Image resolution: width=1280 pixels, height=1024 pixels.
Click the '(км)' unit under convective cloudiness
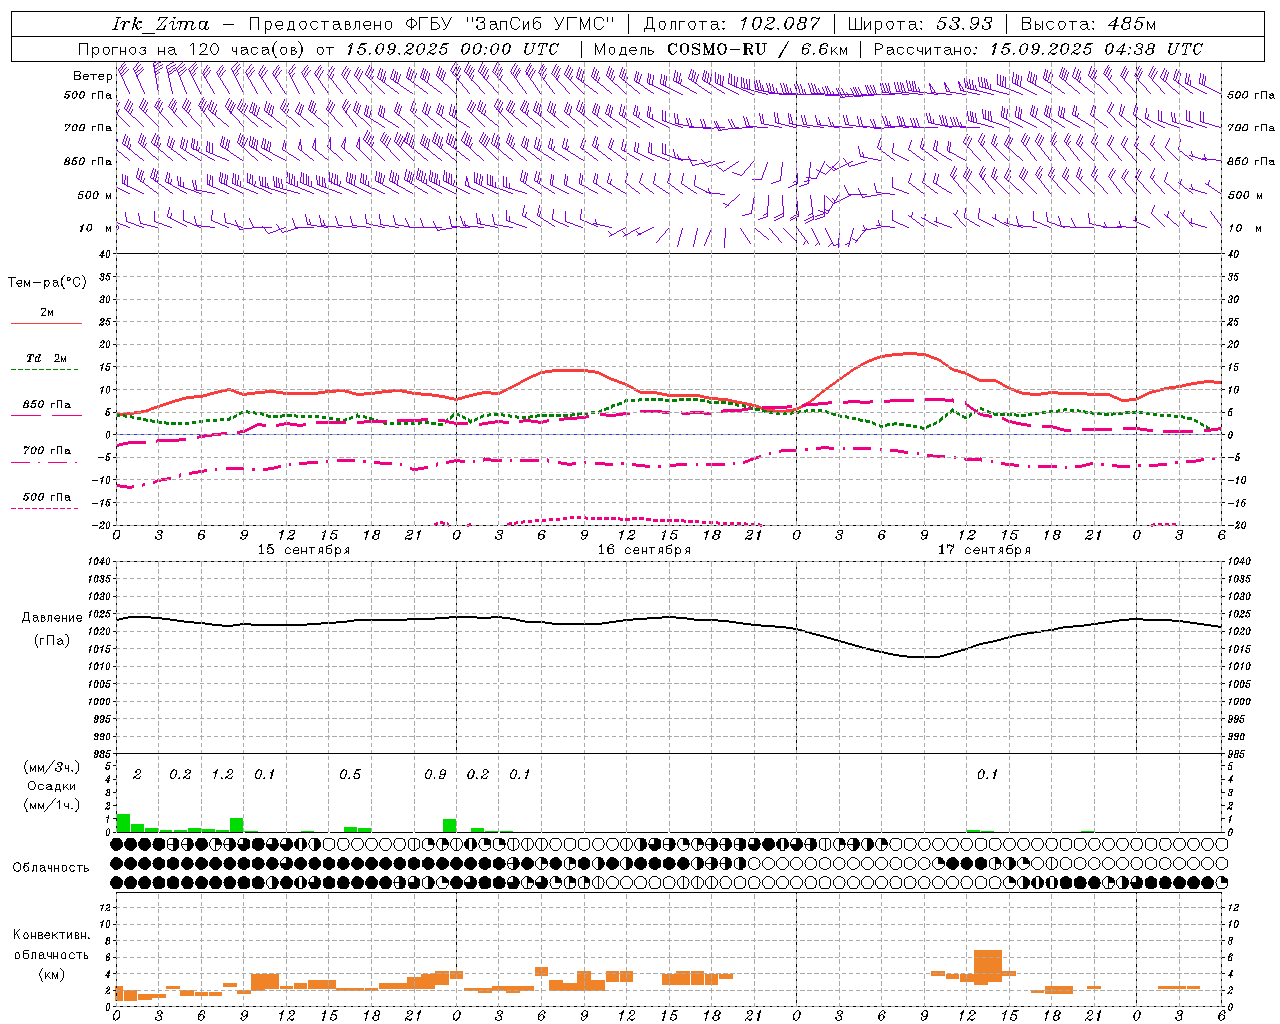click(51, 973)
